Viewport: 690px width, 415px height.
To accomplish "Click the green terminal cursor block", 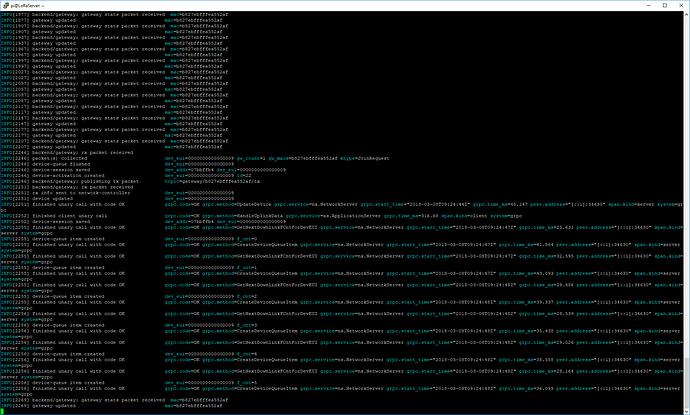I will tap(2, 411).
